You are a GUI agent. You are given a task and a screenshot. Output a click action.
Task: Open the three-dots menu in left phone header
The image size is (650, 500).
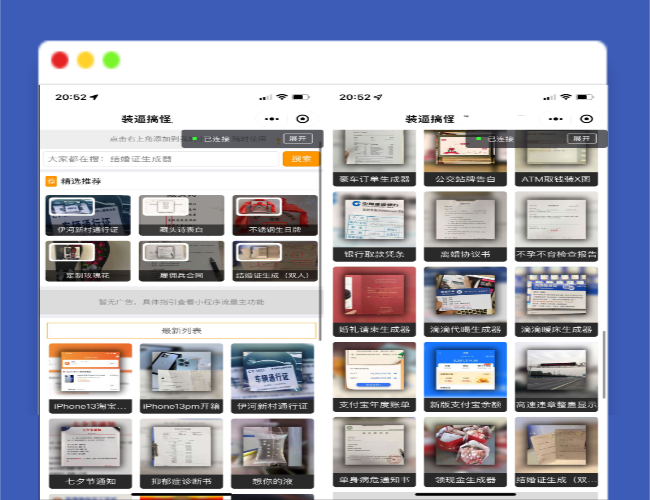point(272,119)
